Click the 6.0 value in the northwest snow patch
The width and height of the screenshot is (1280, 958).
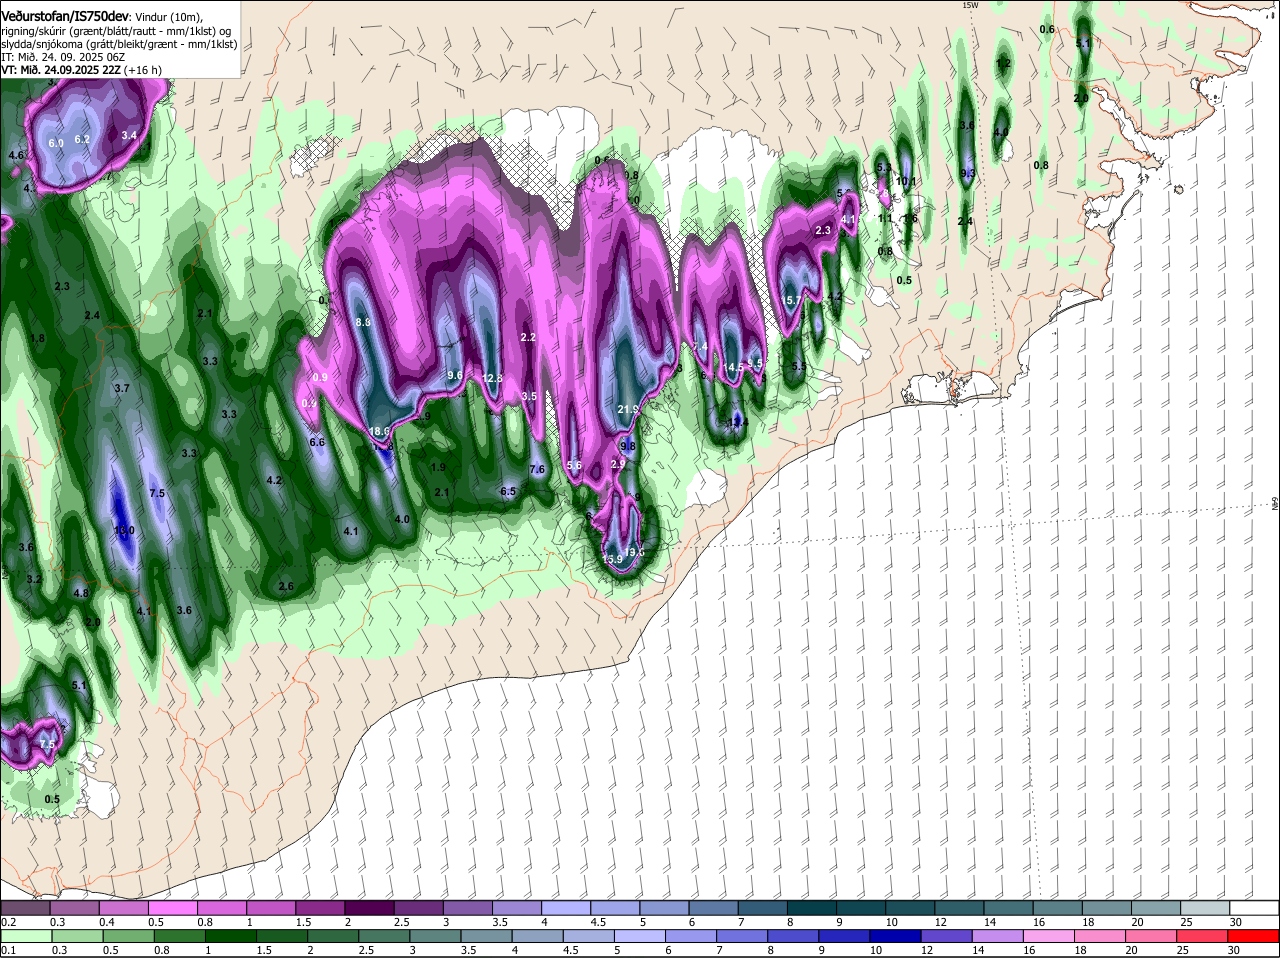pos(56,143)
